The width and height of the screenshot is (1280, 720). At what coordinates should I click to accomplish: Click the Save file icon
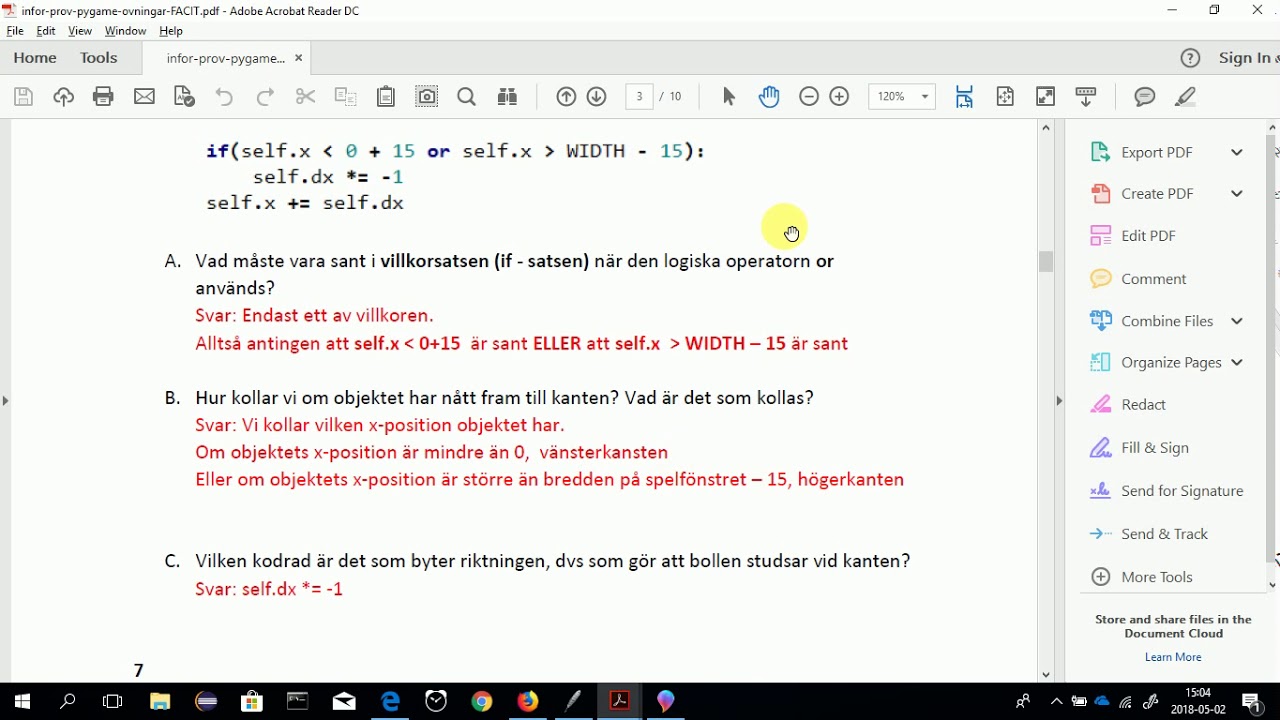click(24, 97)
